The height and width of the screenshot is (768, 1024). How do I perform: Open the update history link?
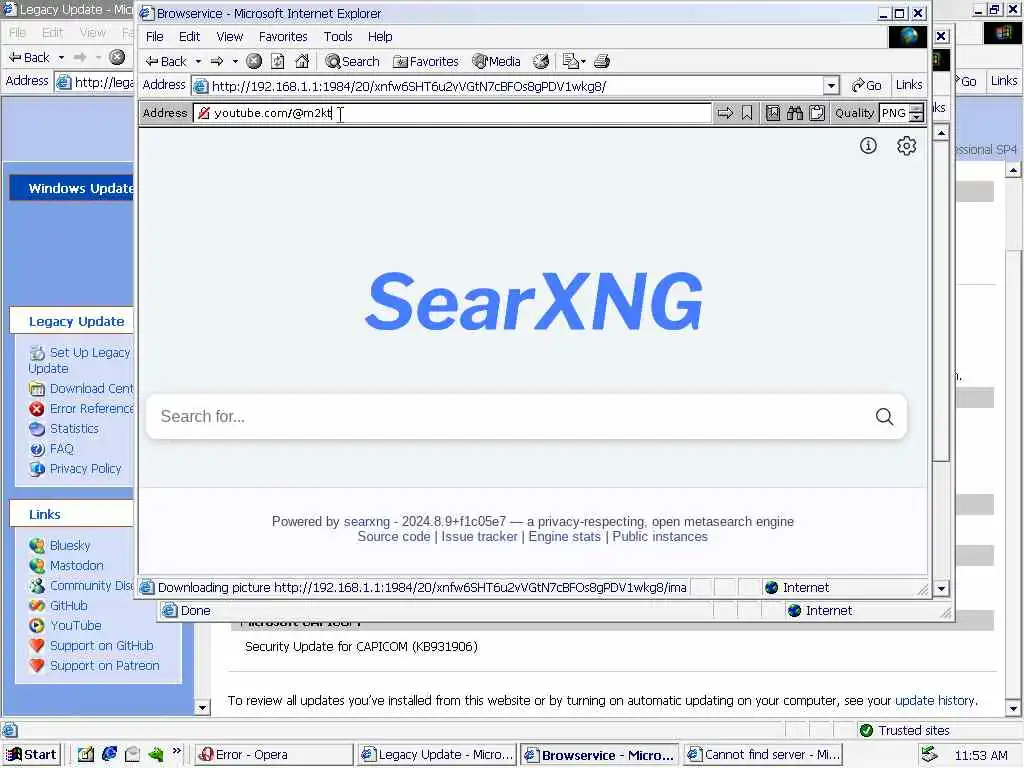(x=935, y=701)
